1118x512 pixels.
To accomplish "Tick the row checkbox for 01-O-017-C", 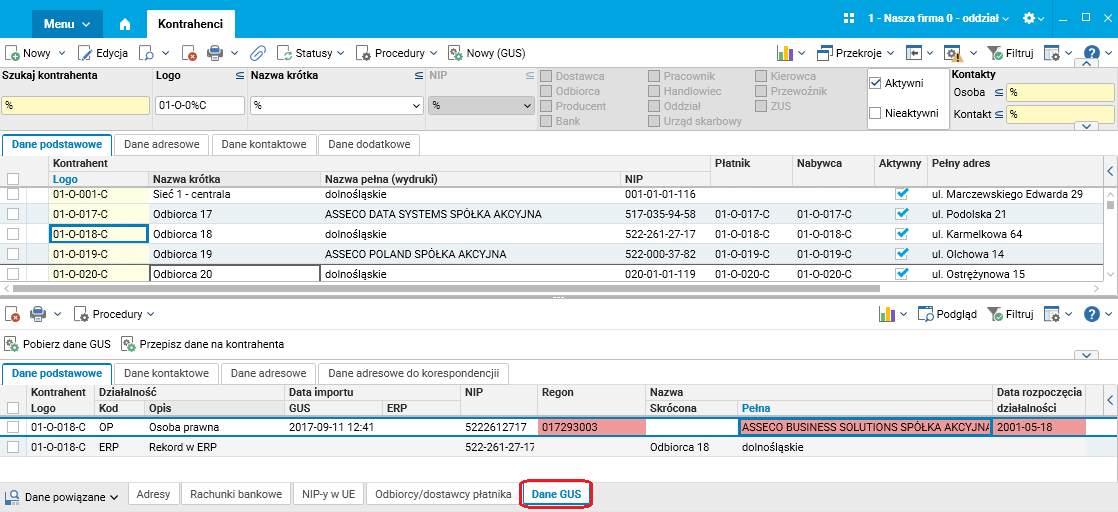I will 13,214.
